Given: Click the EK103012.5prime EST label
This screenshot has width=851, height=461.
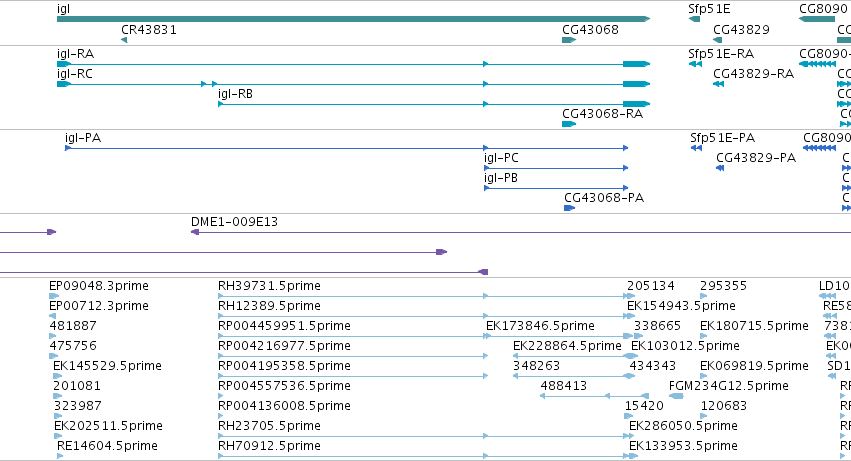Looking at the screenshot, I should tap(685, 346).
